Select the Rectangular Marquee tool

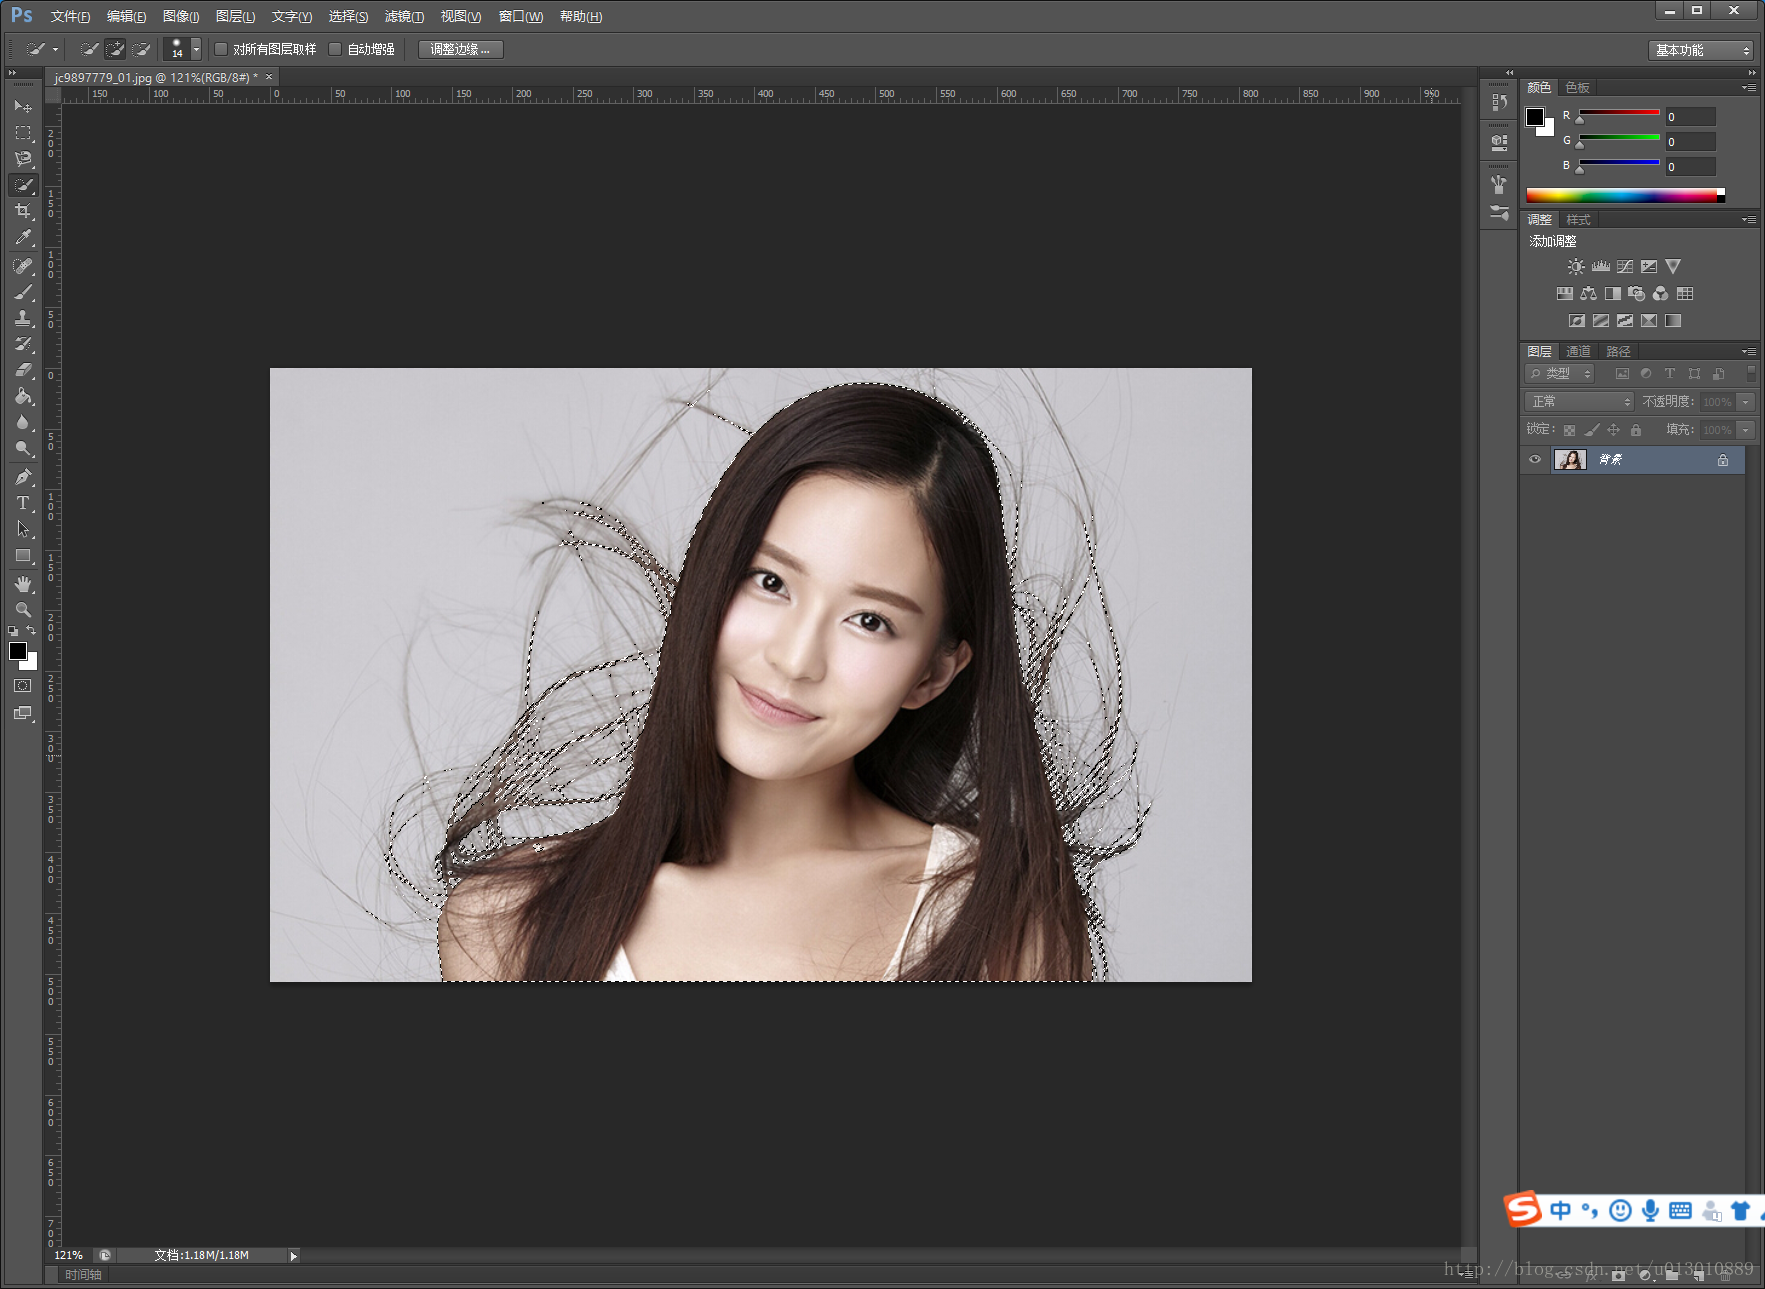(x=23, y=132)
